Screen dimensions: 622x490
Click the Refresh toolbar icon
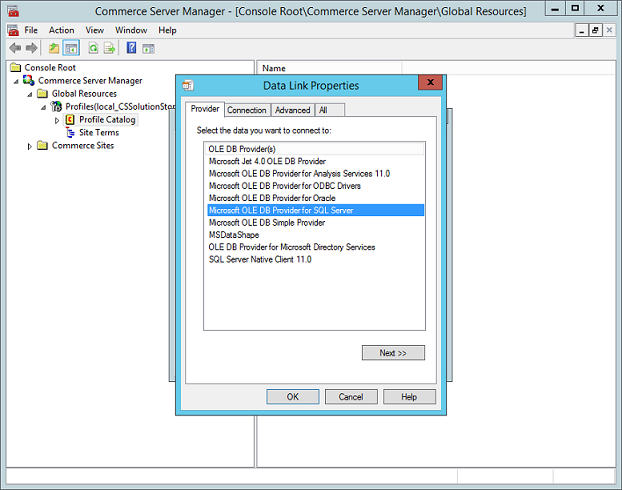(x=93, y=48)
